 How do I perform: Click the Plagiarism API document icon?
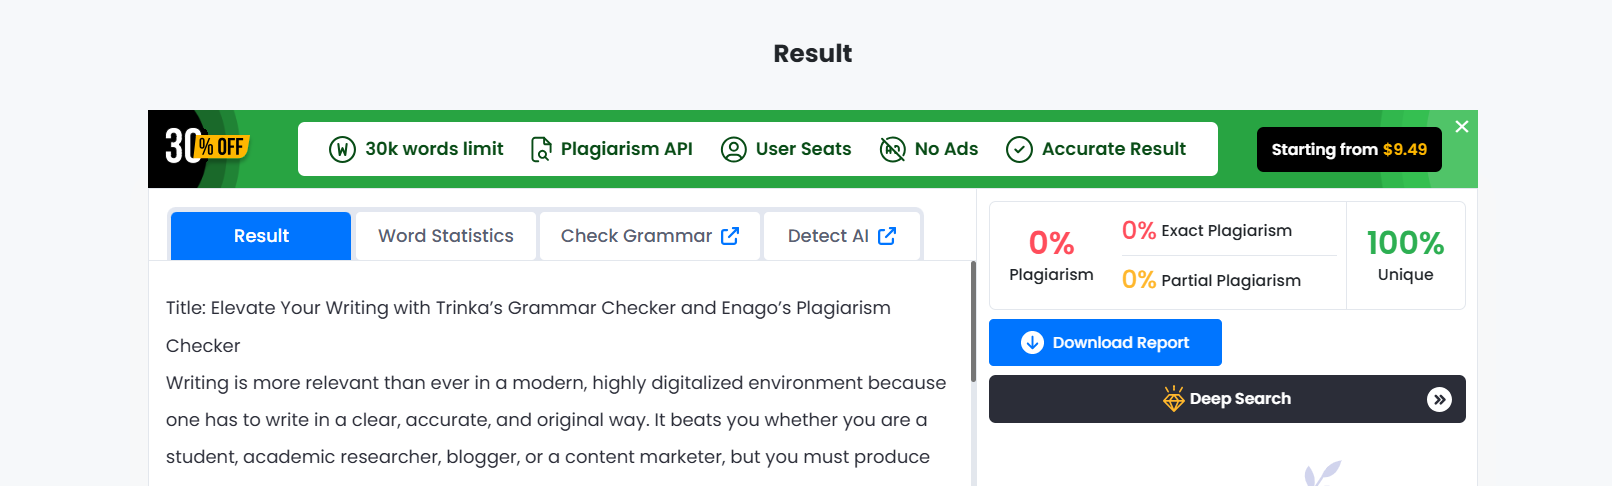(x=541, y=150)
